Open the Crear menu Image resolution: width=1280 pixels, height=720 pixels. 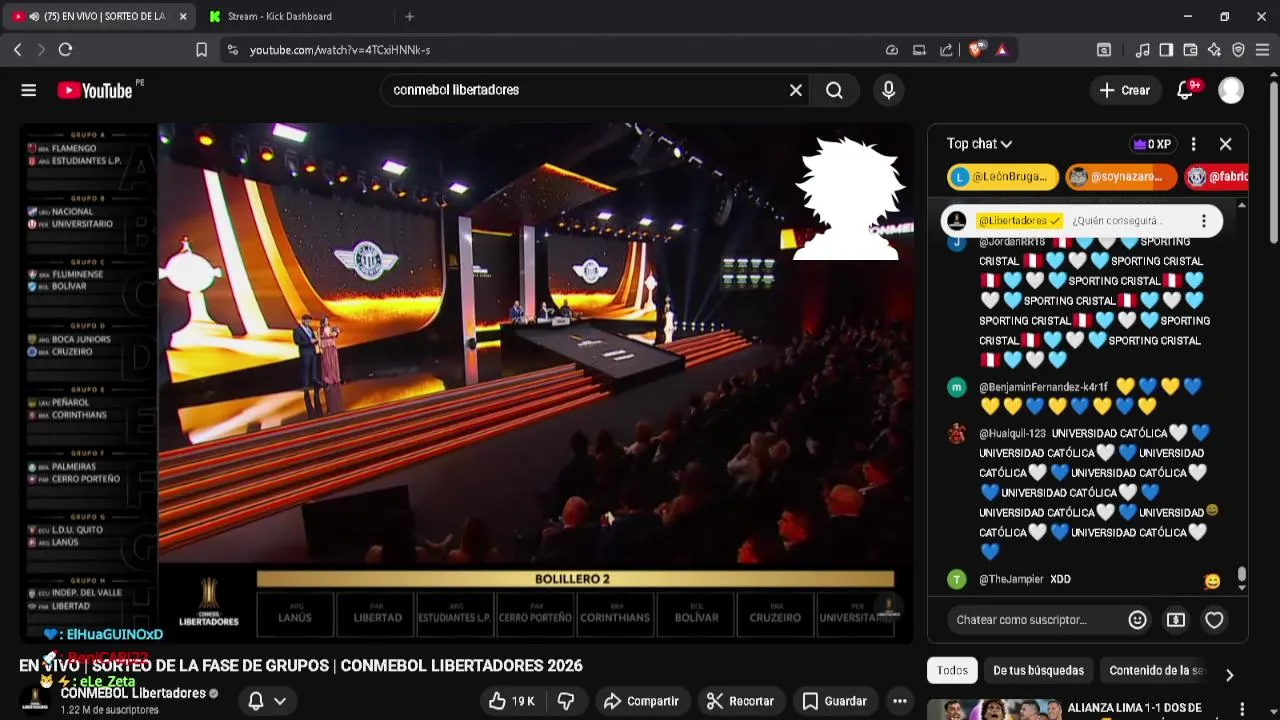pyautogui.click(x=1125, y=90)
